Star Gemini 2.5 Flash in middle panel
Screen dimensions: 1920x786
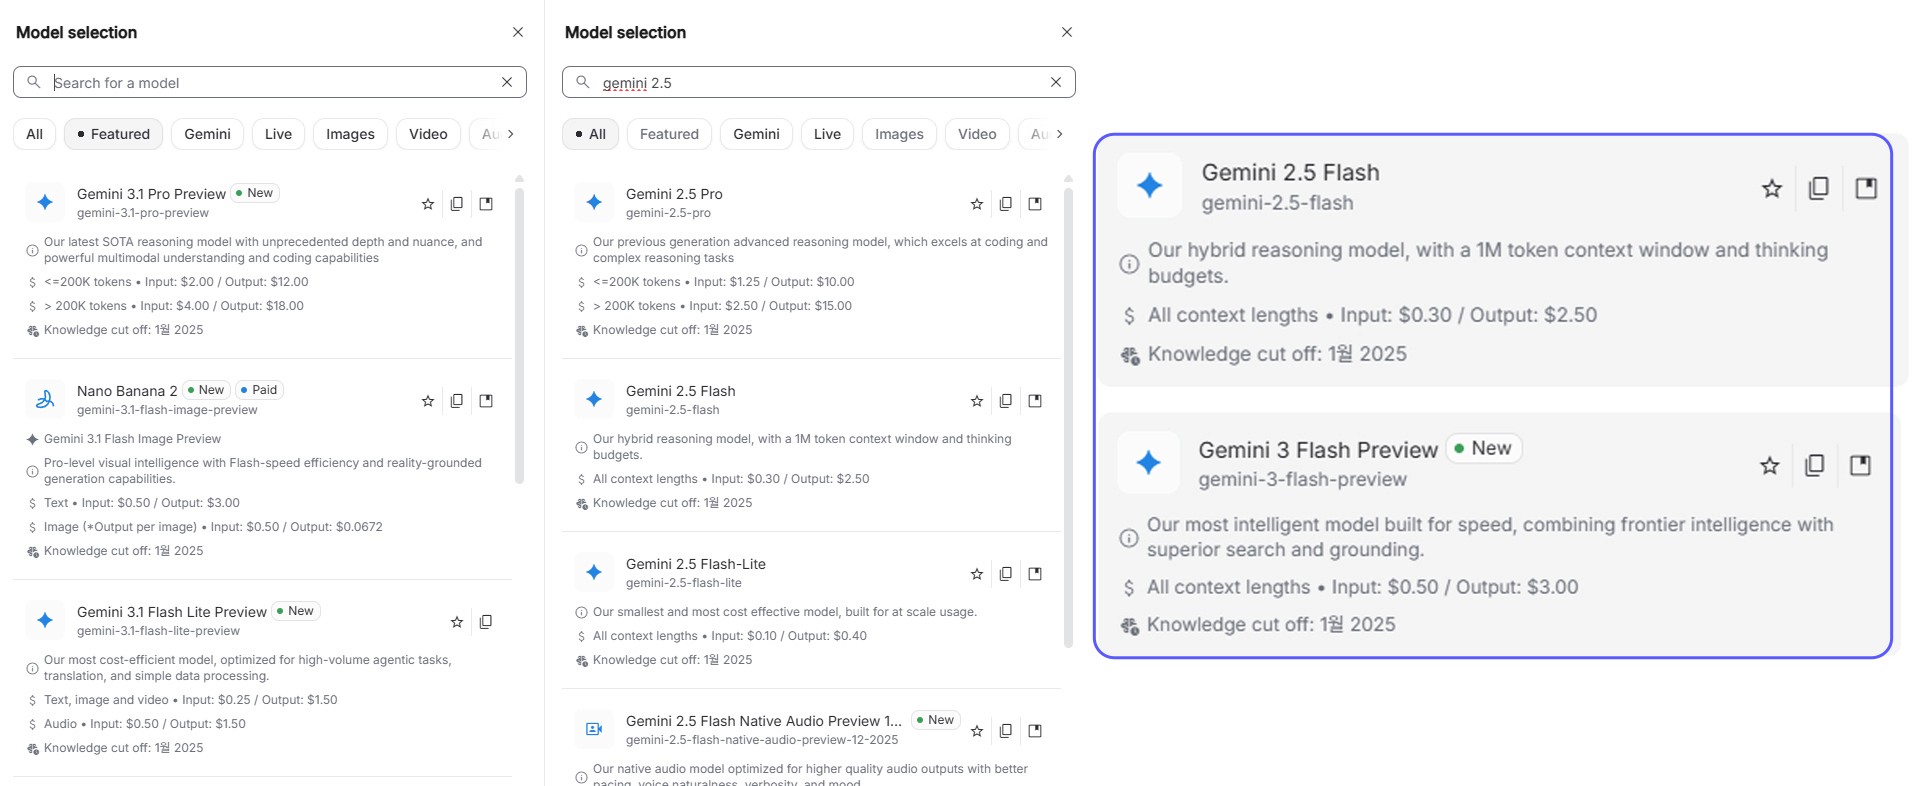point(977,401)
